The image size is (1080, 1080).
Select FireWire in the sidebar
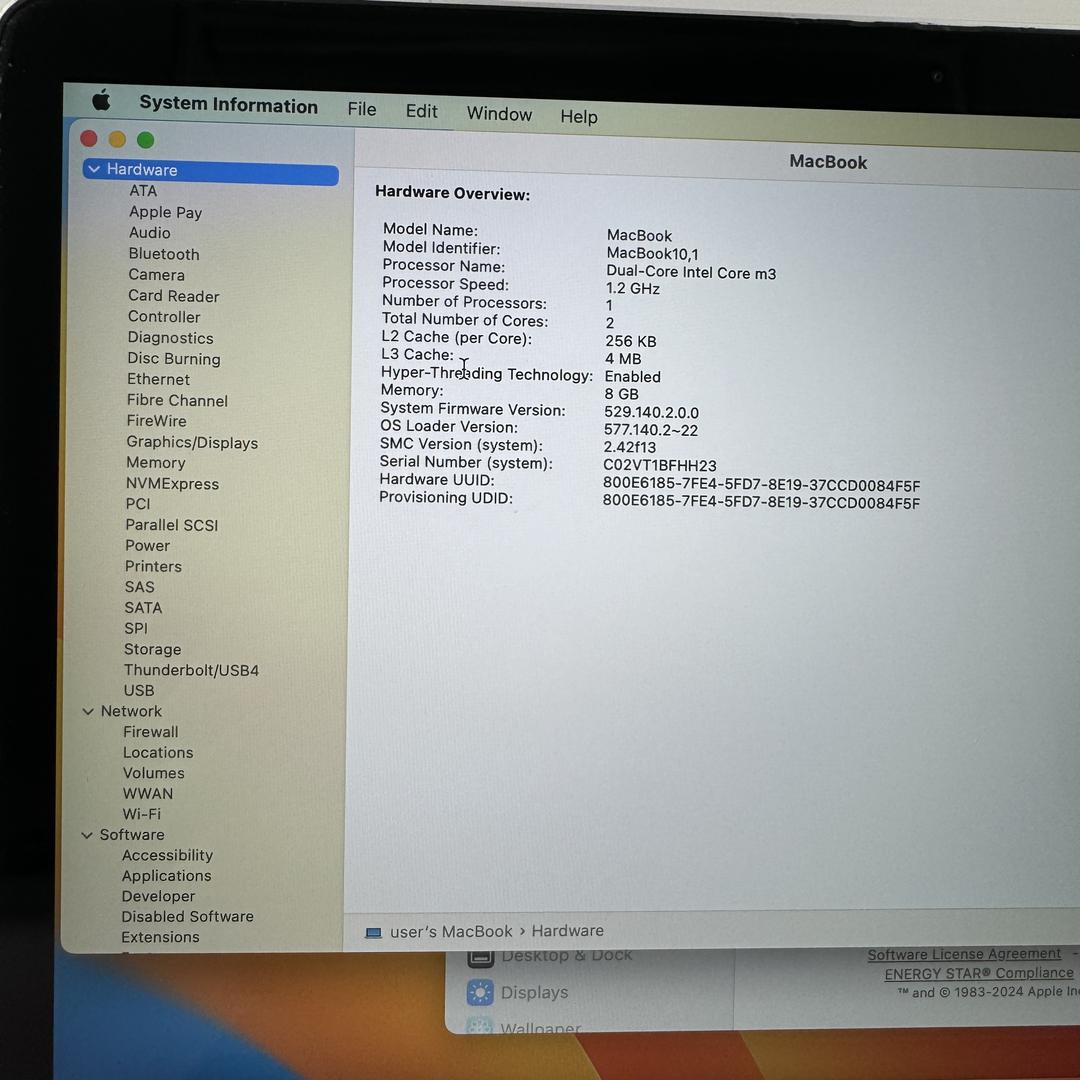pos(156,421)
